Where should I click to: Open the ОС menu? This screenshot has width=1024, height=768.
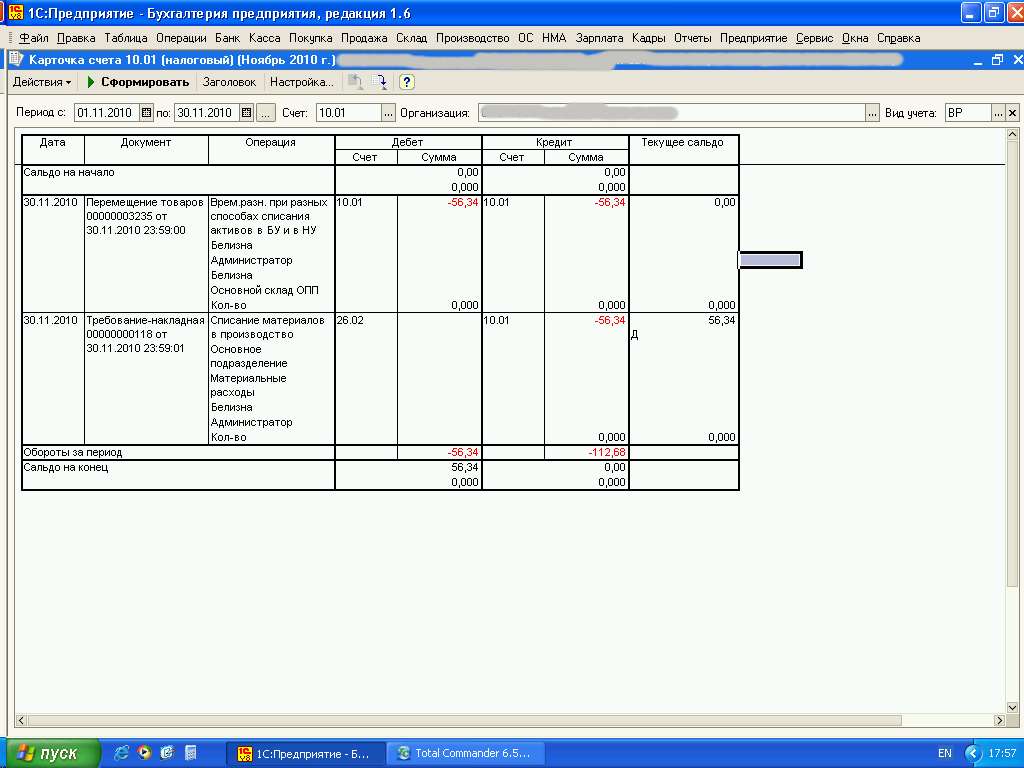(x=526, y=38)
